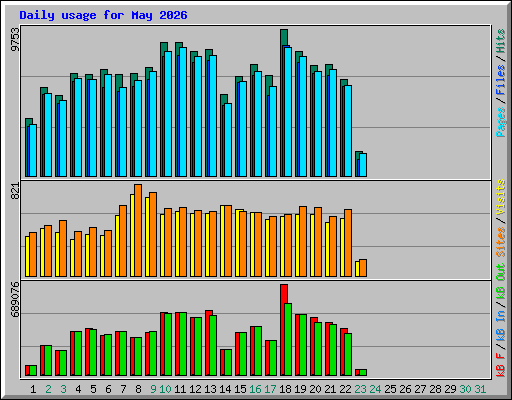Viewport: 512px width, 400px height.
Task: Click day 17 on the x-axis
Action: [x=270, y=389]
